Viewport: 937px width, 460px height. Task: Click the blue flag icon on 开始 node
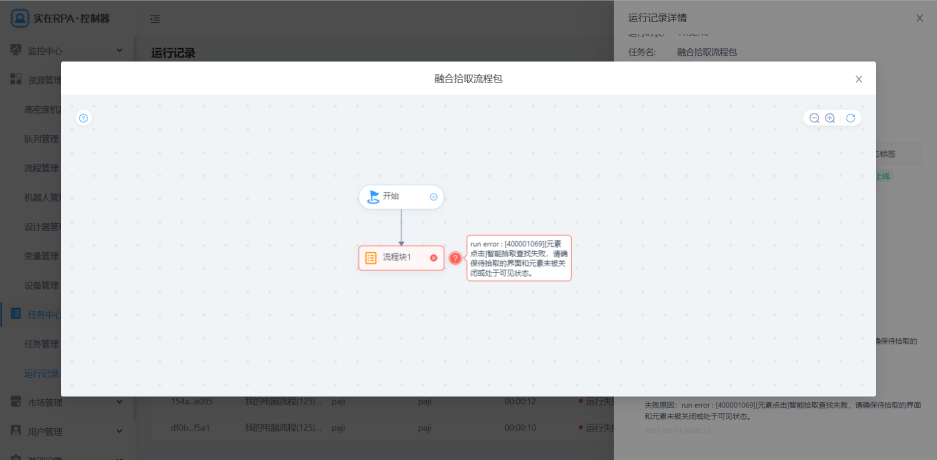click(373, 197)
